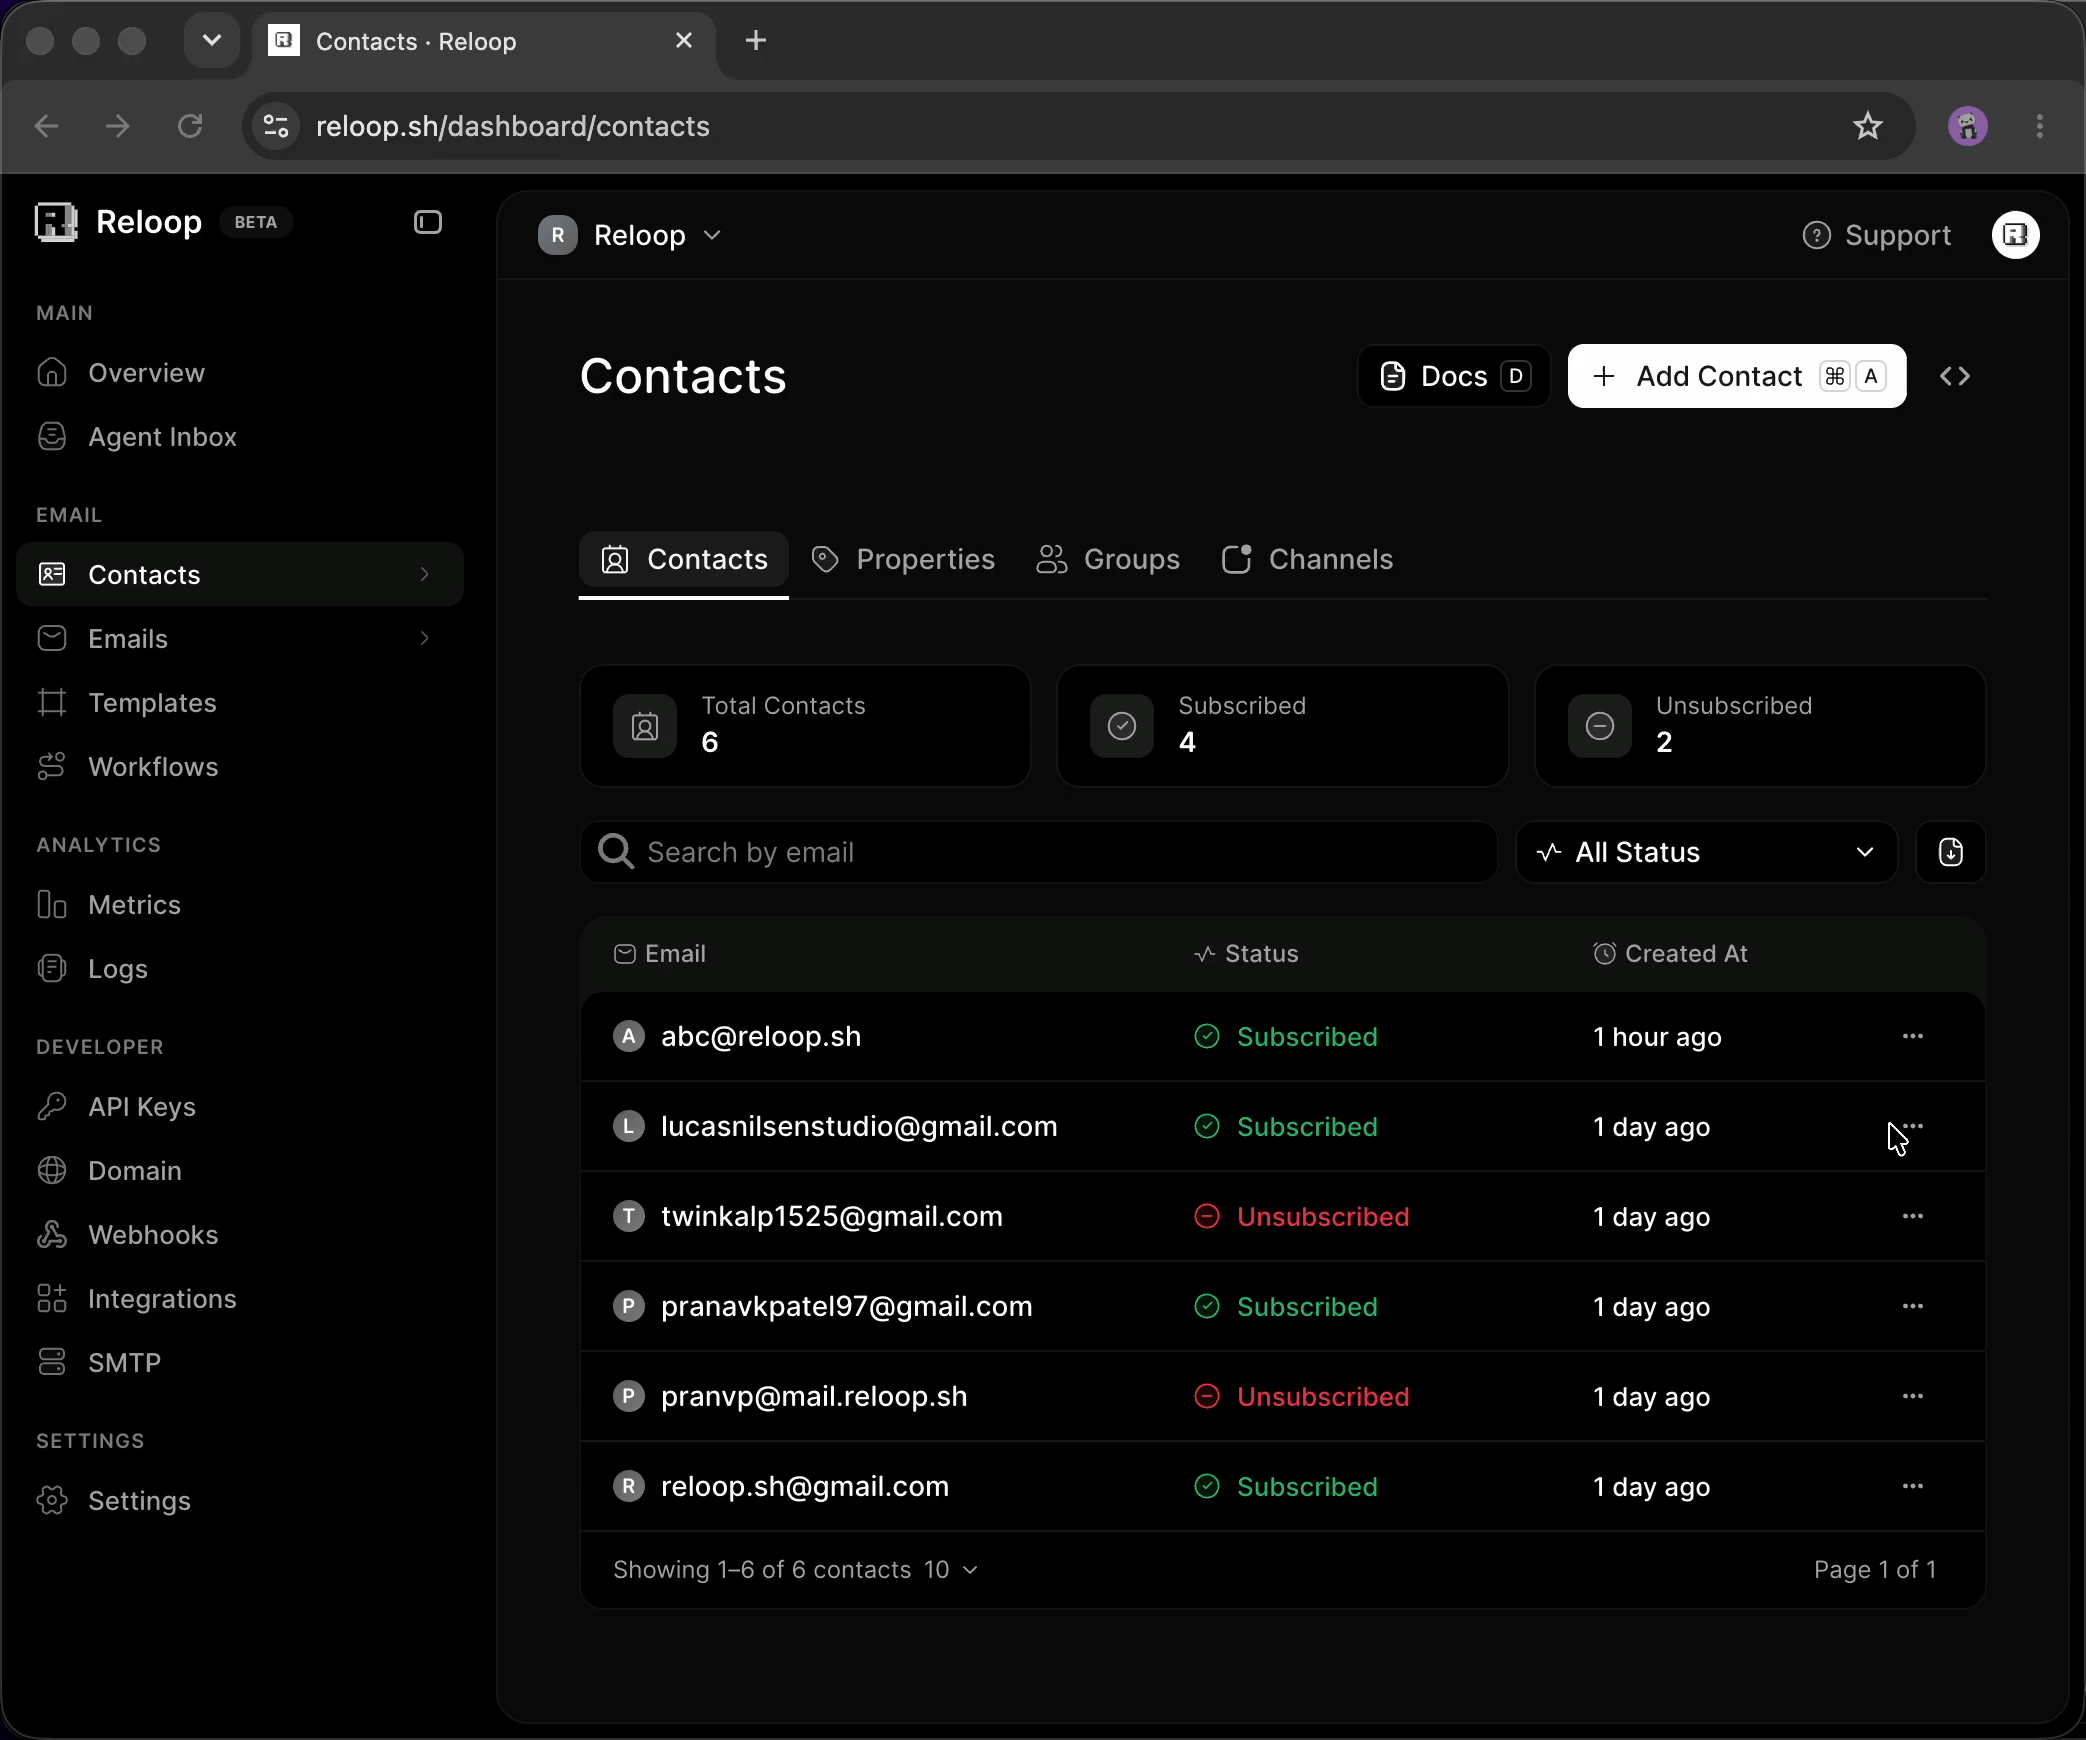Click the Reloop logo in sidebar
This screenshot has height=1740, width=2086.
coord(56,222)
